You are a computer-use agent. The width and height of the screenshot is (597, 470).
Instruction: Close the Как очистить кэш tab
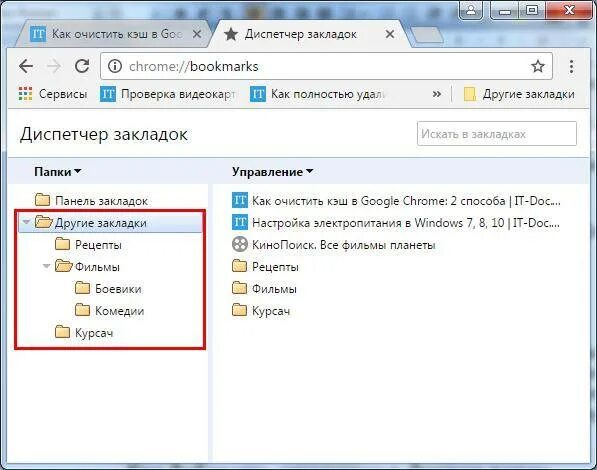pyautogui.click(x=197, y=34)
